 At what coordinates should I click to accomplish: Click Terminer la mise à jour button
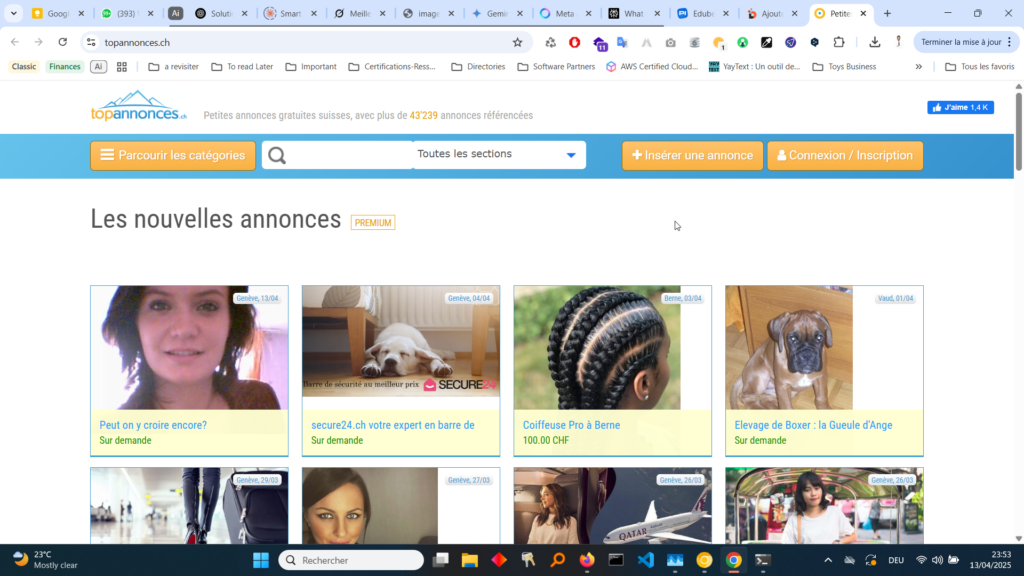[x=961, y=42]
